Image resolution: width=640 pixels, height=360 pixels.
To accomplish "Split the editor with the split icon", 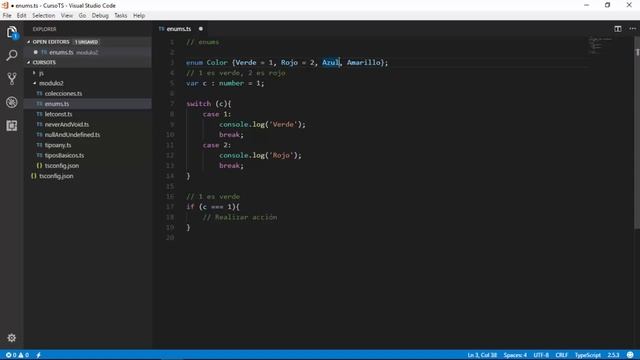I will 618,29.
